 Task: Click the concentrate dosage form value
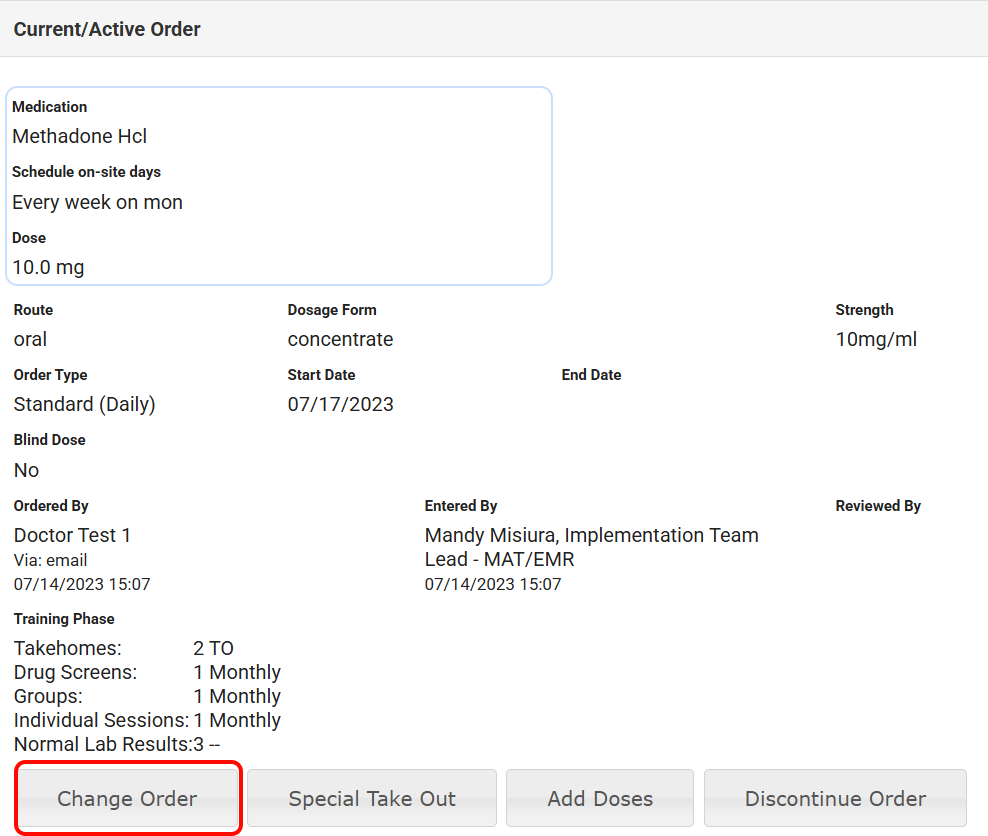tap(340, 339)
